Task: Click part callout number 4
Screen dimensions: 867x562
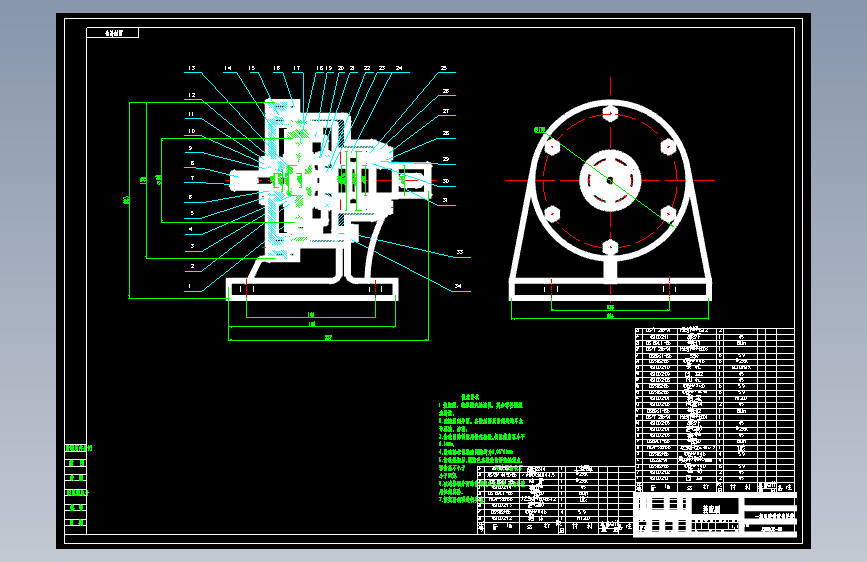Action: coord(191,228)
